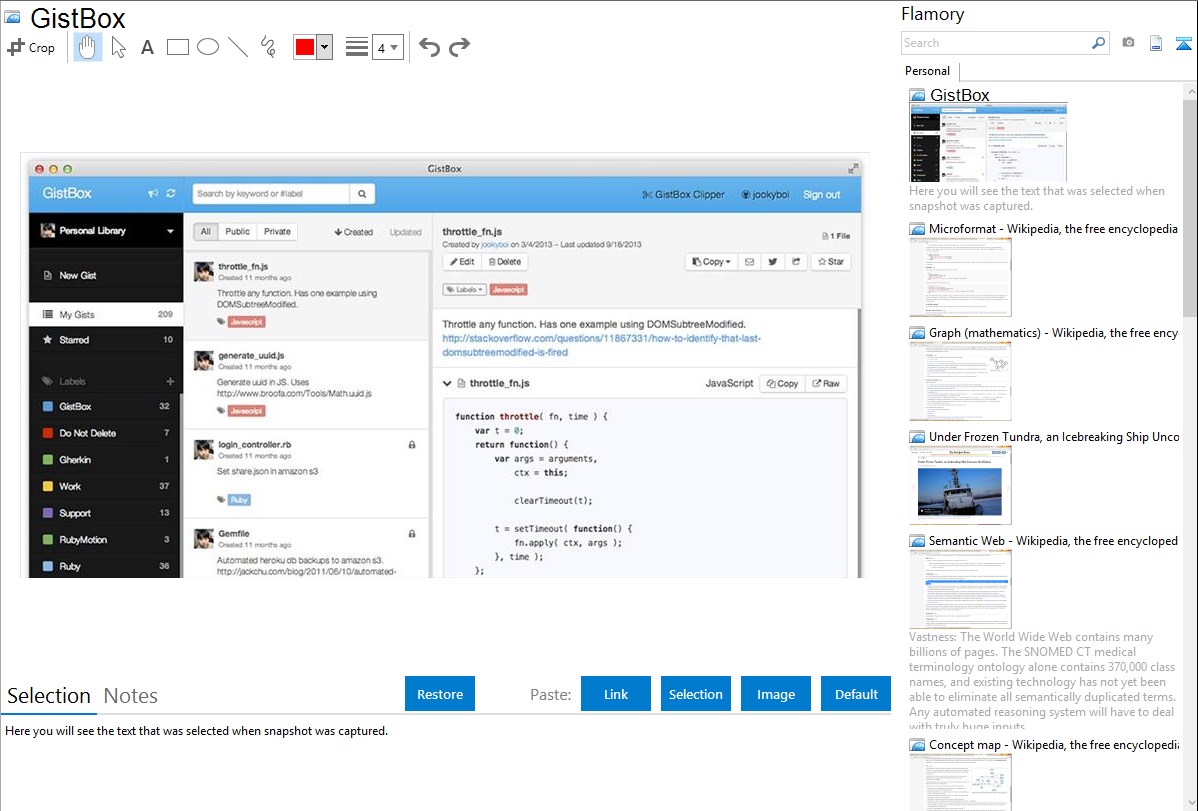The image size is (1198, 811).
Task: Activate the hand pan tool
Action: (88, 47)
